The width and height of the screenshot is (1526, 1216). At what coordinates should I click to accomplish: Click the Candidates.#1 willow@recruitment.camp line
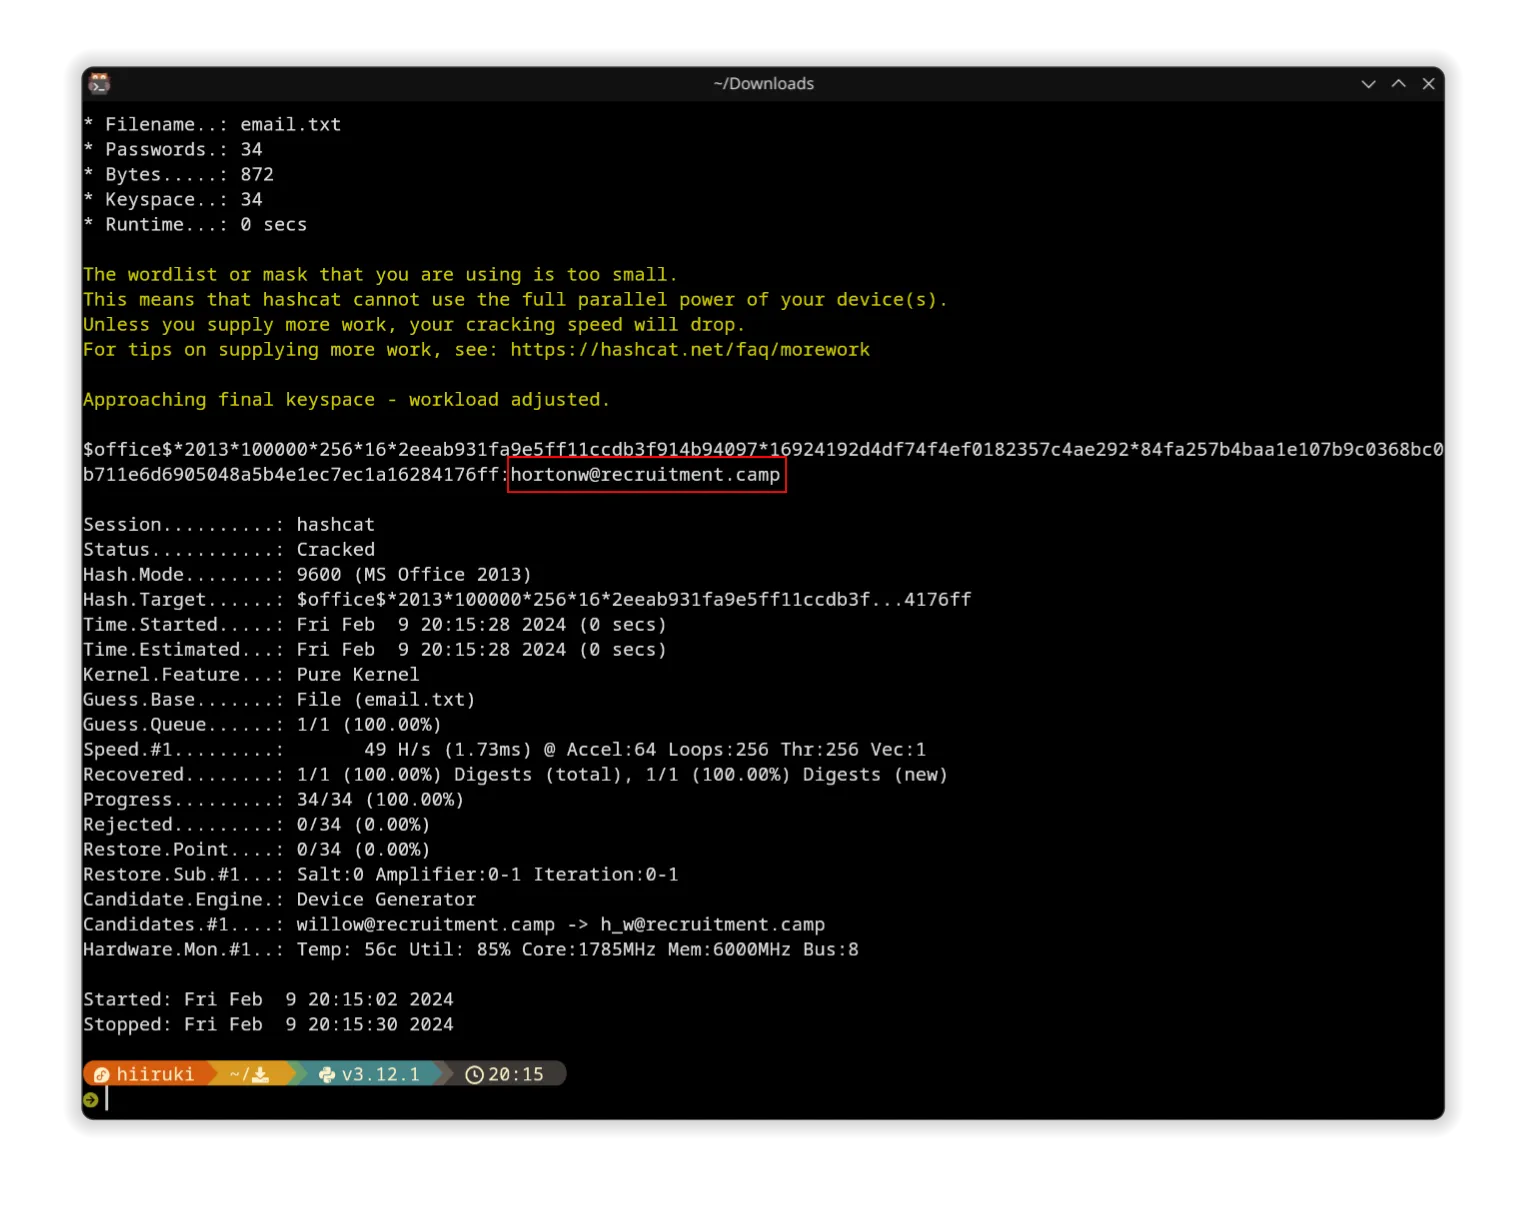click(454, 925)
